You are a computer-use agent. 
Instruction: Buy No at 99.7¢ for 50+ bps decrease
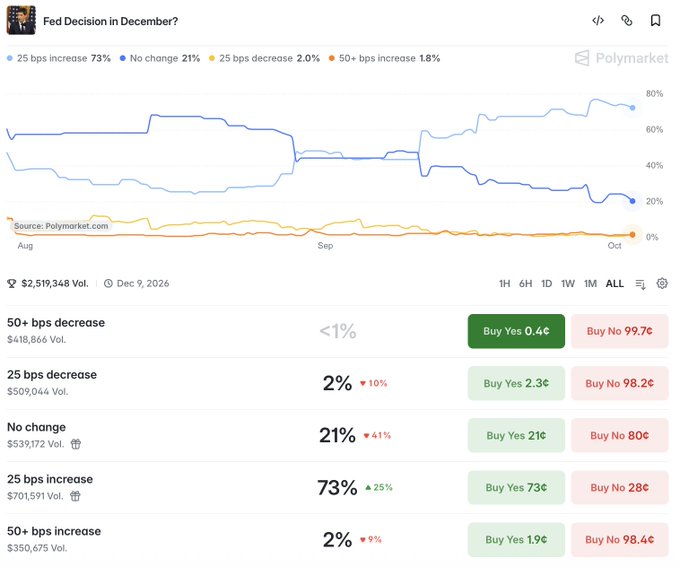619,331
